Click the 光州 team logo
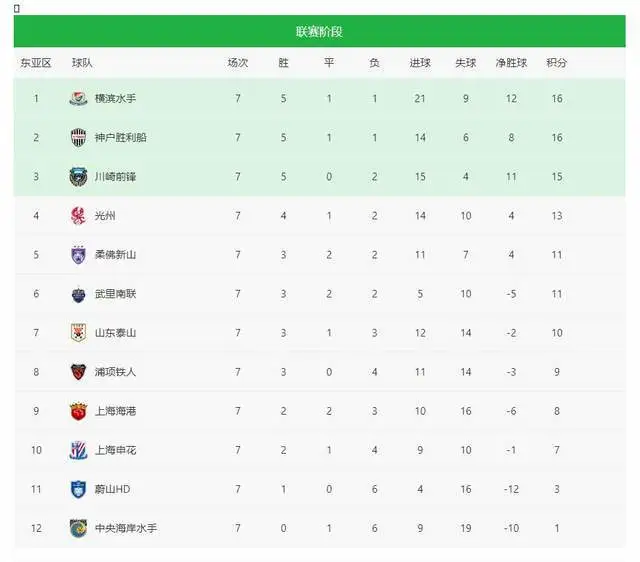Screen dimensions: 640x562 (78, 215)
